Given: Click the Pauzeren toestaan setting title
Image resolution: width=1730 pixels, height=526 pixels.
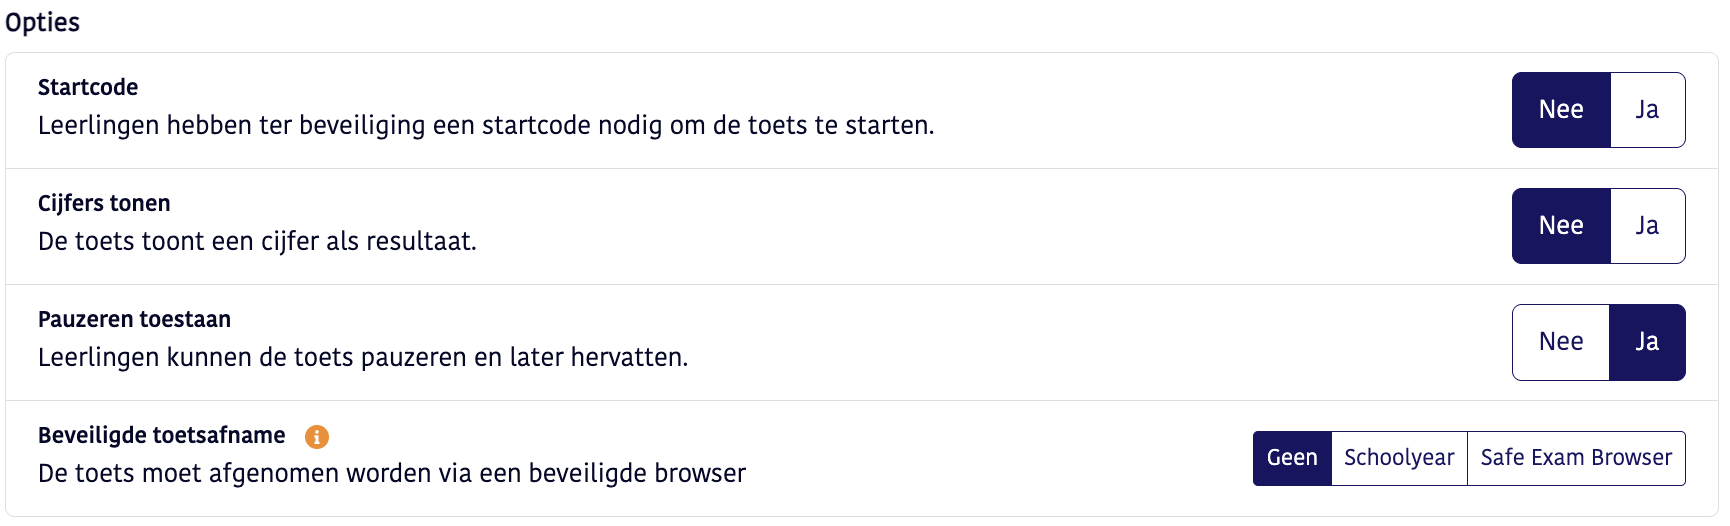Looking at the screenshot, I should point(134,319).
